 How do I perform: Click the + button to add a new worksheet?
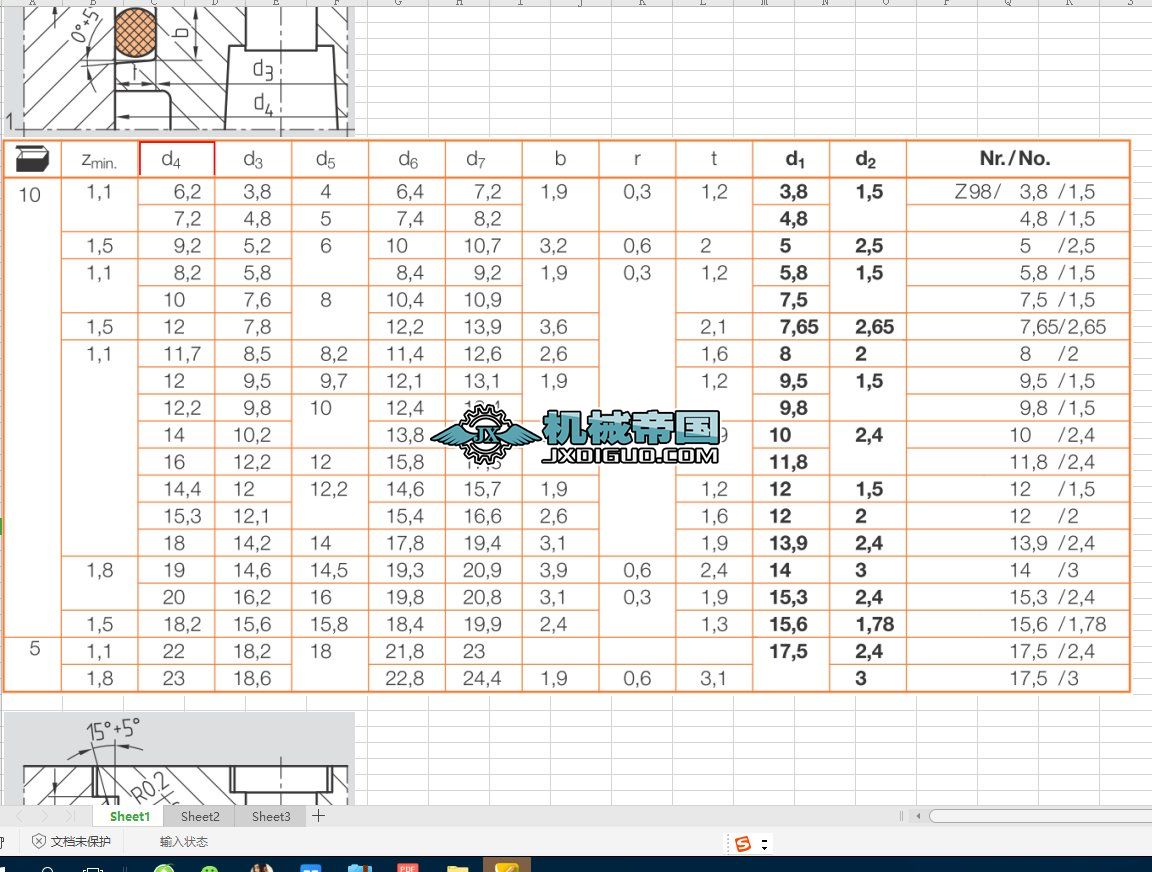click(x=318, y=816)
